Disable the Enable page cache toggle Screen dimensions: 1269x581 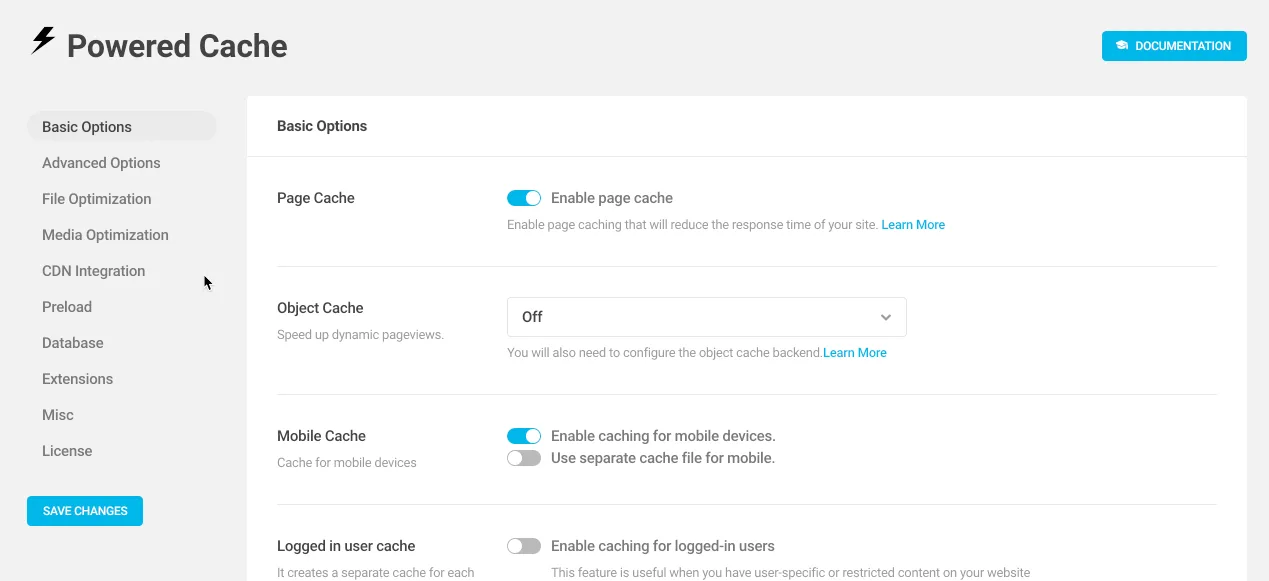523,198
